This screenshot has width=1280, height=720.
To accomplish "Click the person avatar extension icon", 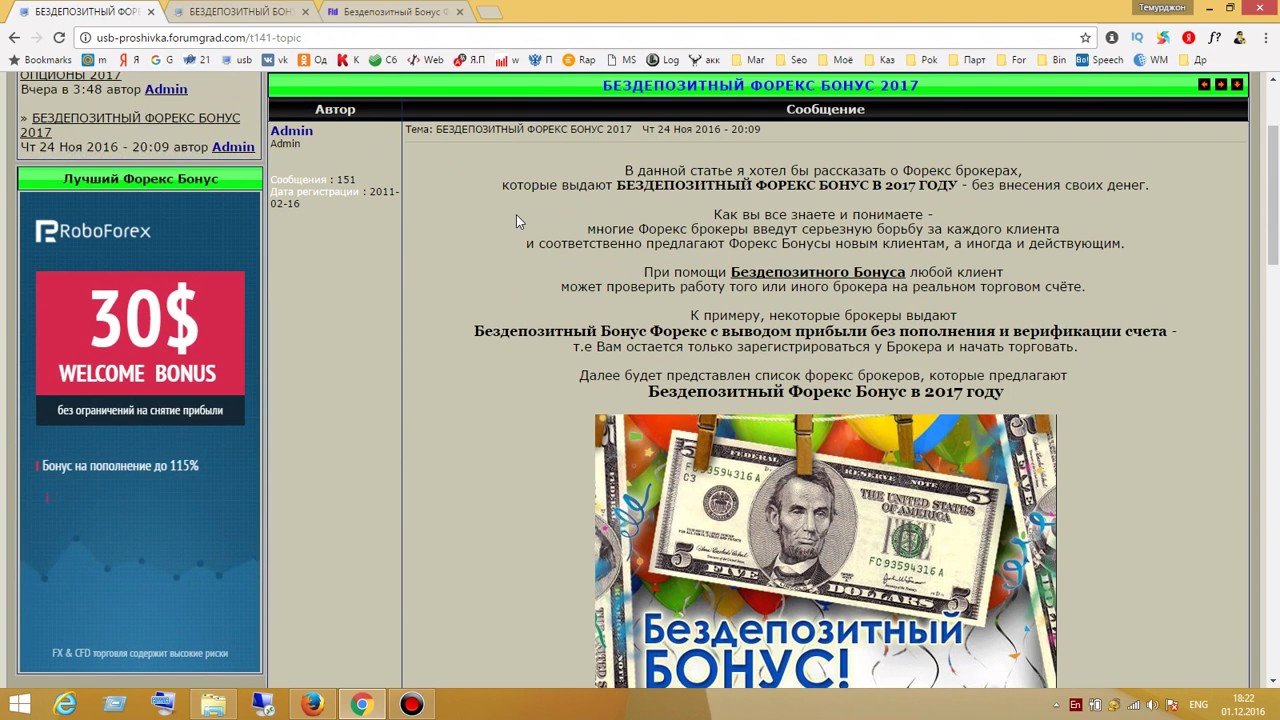I will point(1240,38).
